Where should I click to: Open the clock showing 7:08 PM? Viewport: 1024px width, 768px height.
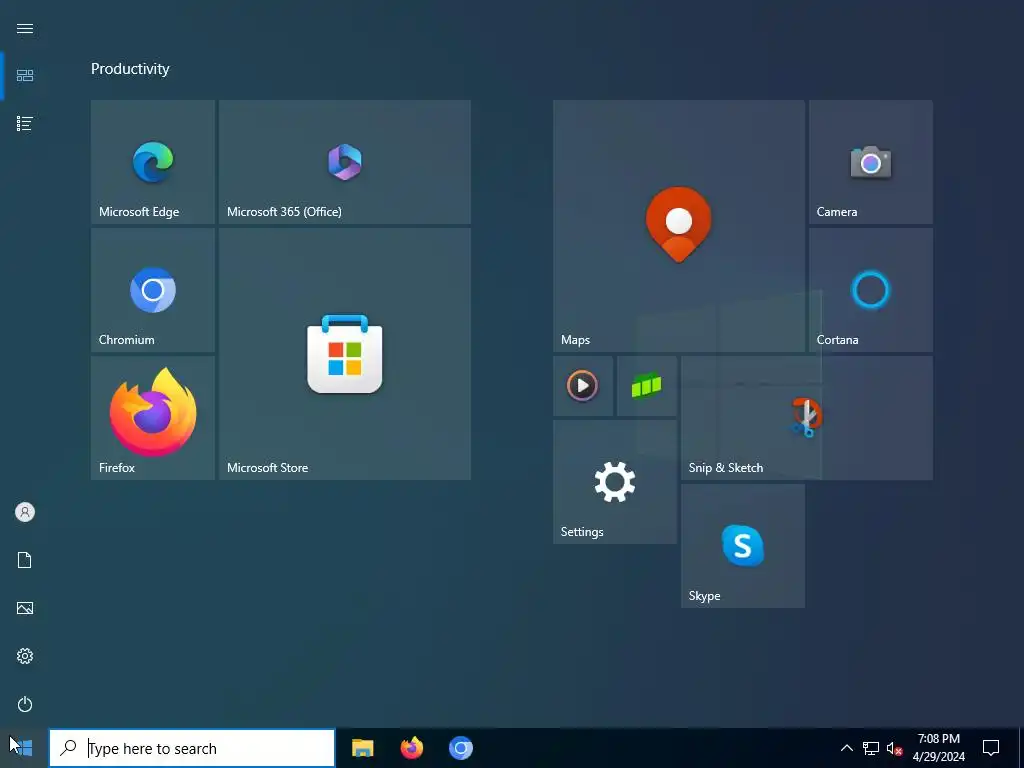click(x=938, y=748)
